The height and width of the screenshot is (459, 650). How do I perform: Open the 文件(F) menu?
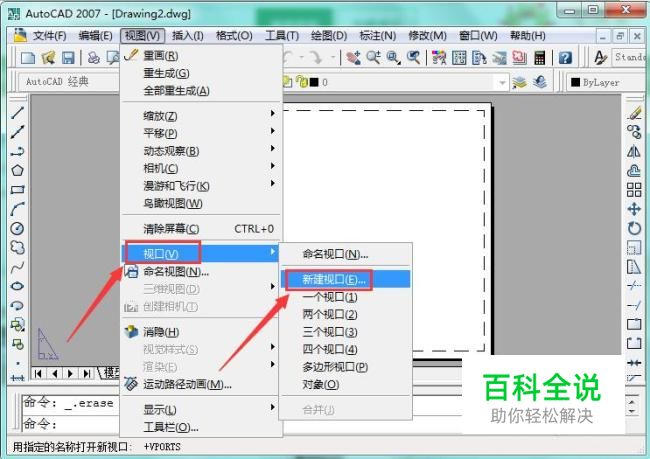pos(49,36)
